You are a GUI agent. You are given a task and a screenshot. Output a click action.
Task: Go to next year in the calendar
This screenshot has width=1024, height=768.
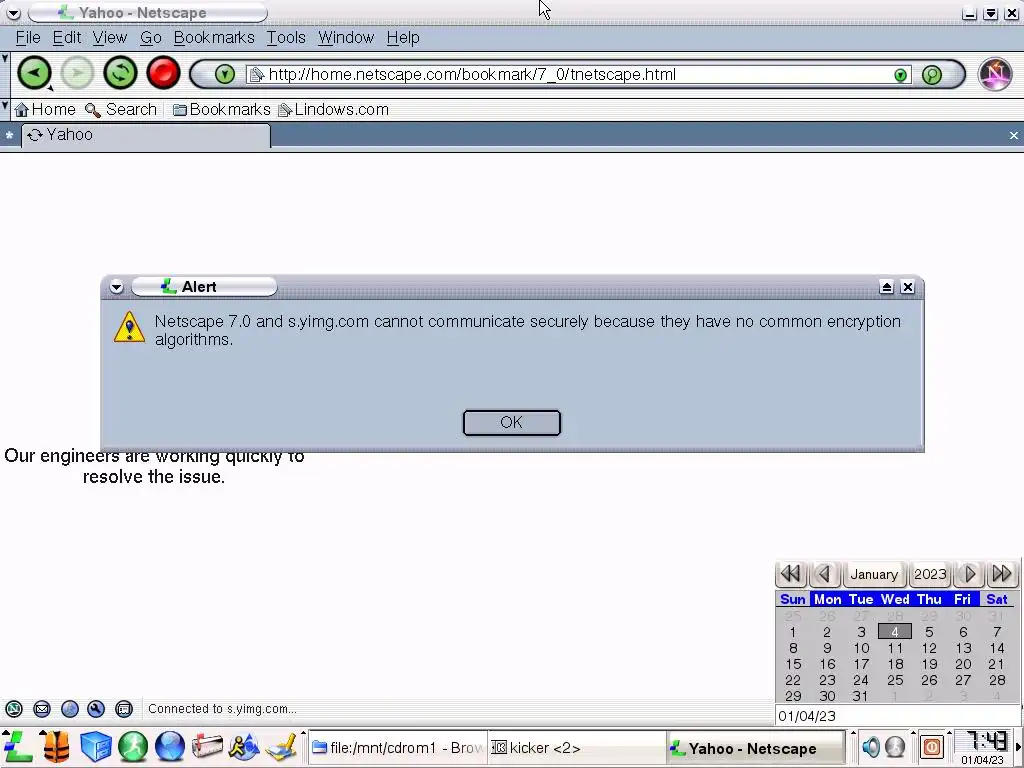(x=1002, y=574)
